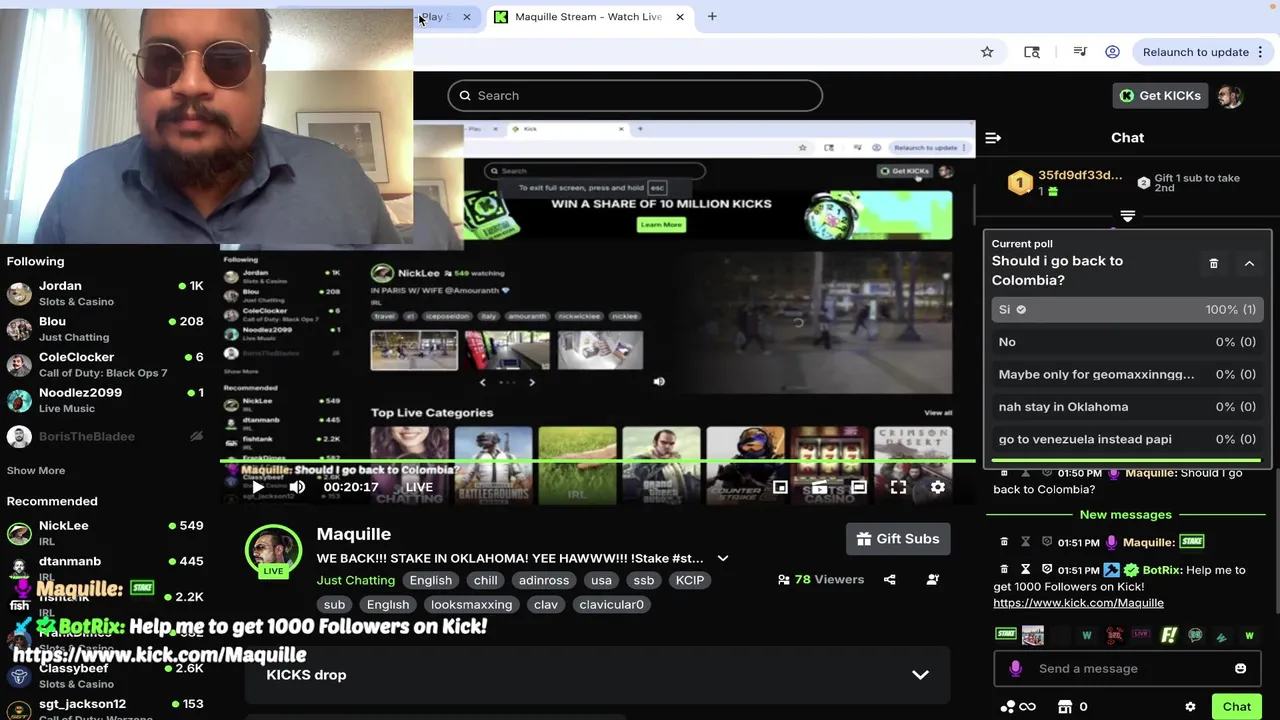Enter fullscreen on the stream player
This screenshot has height=720, width=1280.
[x=898, y=487]
